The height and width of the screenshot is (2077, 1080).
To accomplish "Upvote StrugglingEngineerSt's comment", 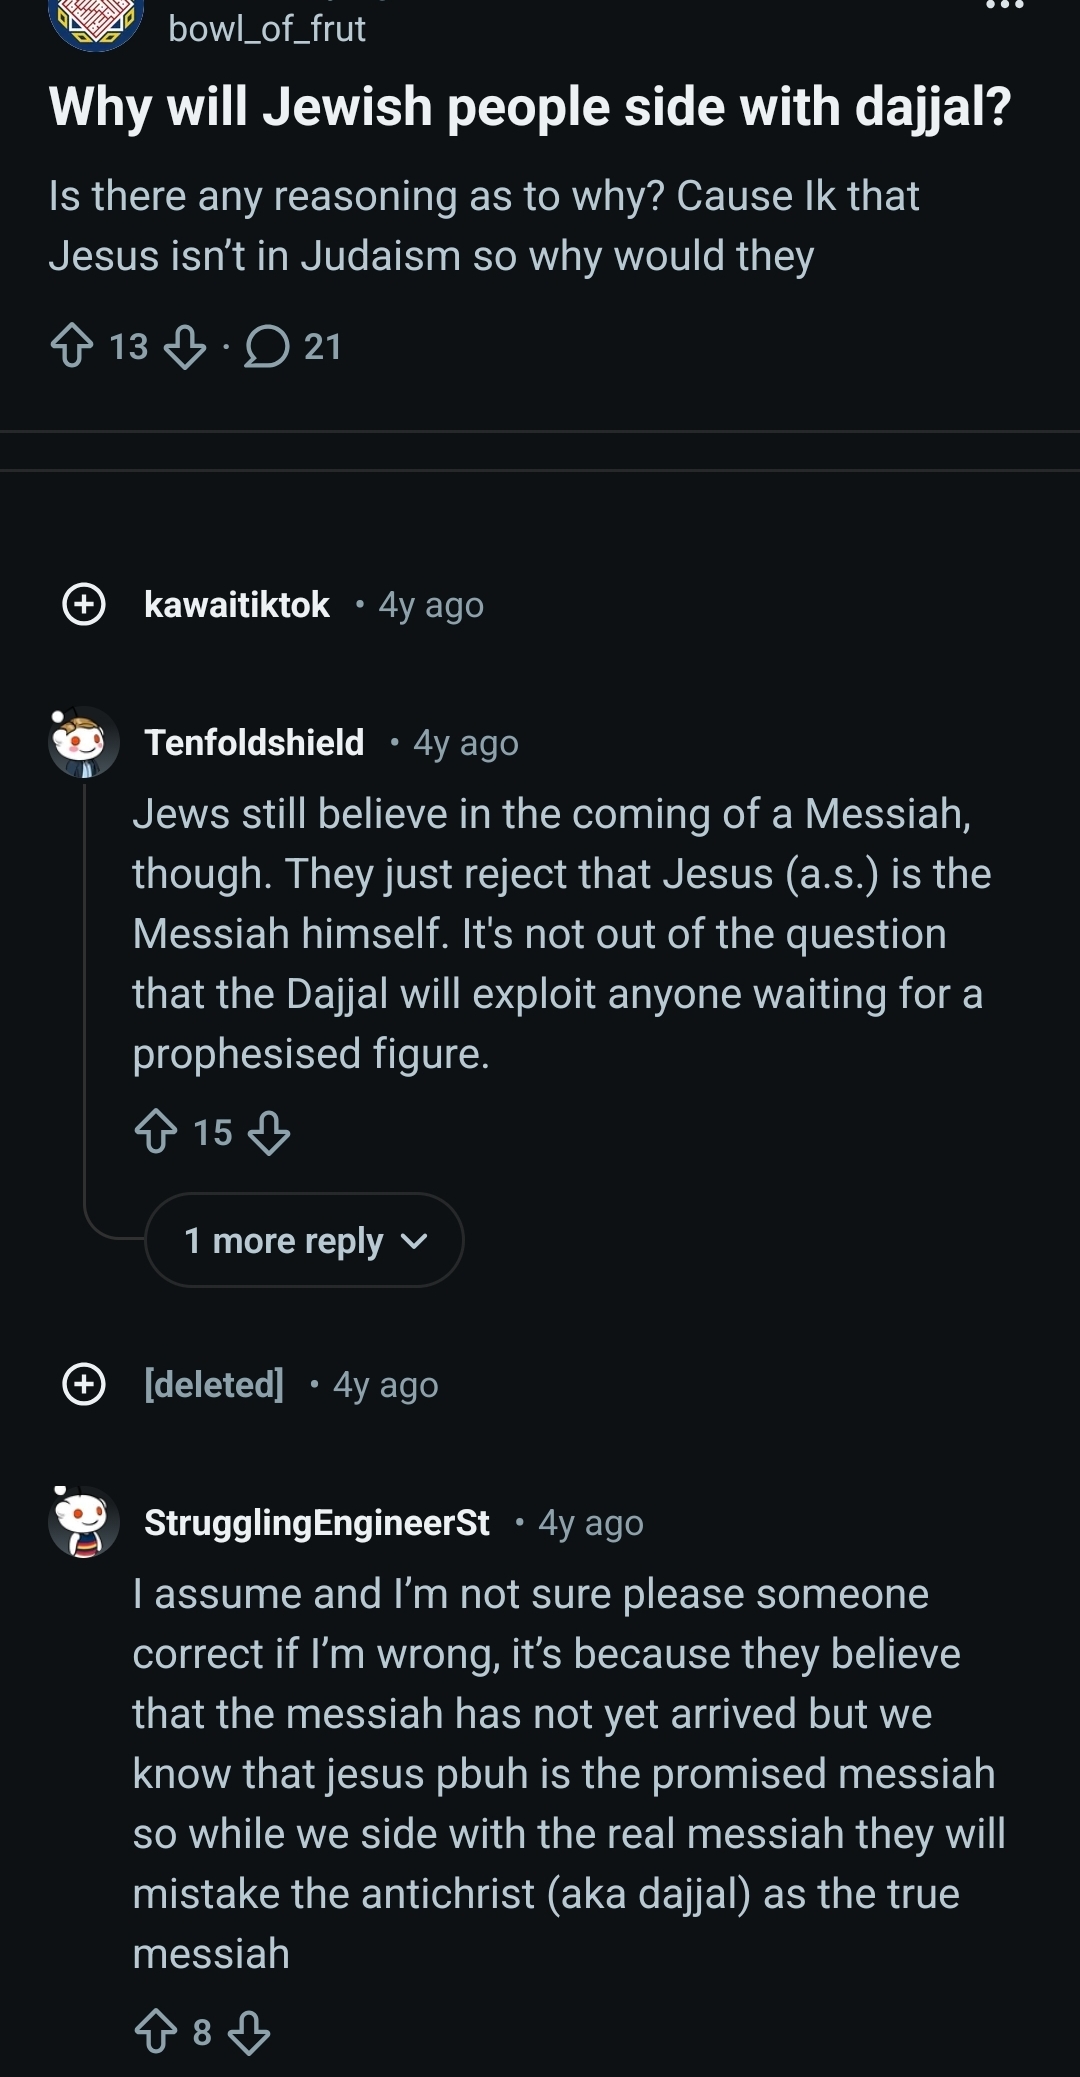I will (155, 2033).
